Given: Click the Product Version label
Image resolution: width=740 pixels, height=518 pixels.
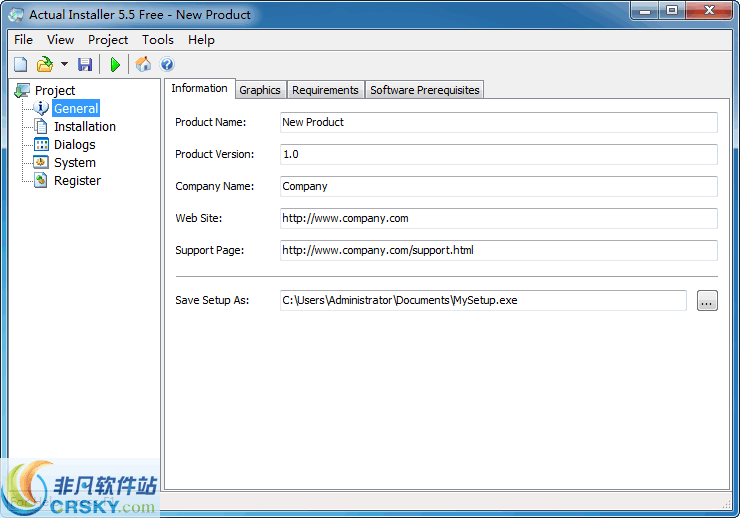Looking at the screenshot, I should point(214,154).
